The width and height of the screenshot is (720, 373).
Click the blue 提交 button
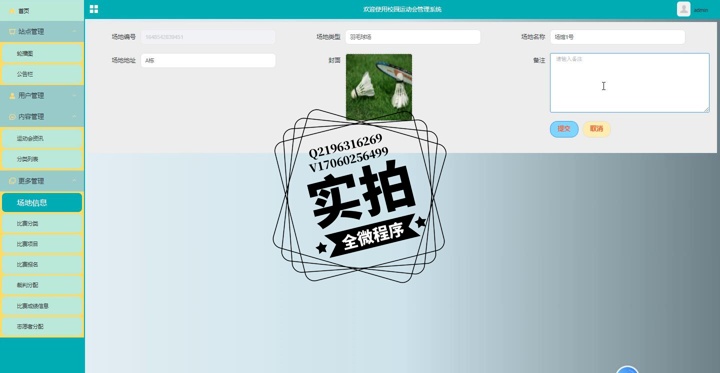564,129
